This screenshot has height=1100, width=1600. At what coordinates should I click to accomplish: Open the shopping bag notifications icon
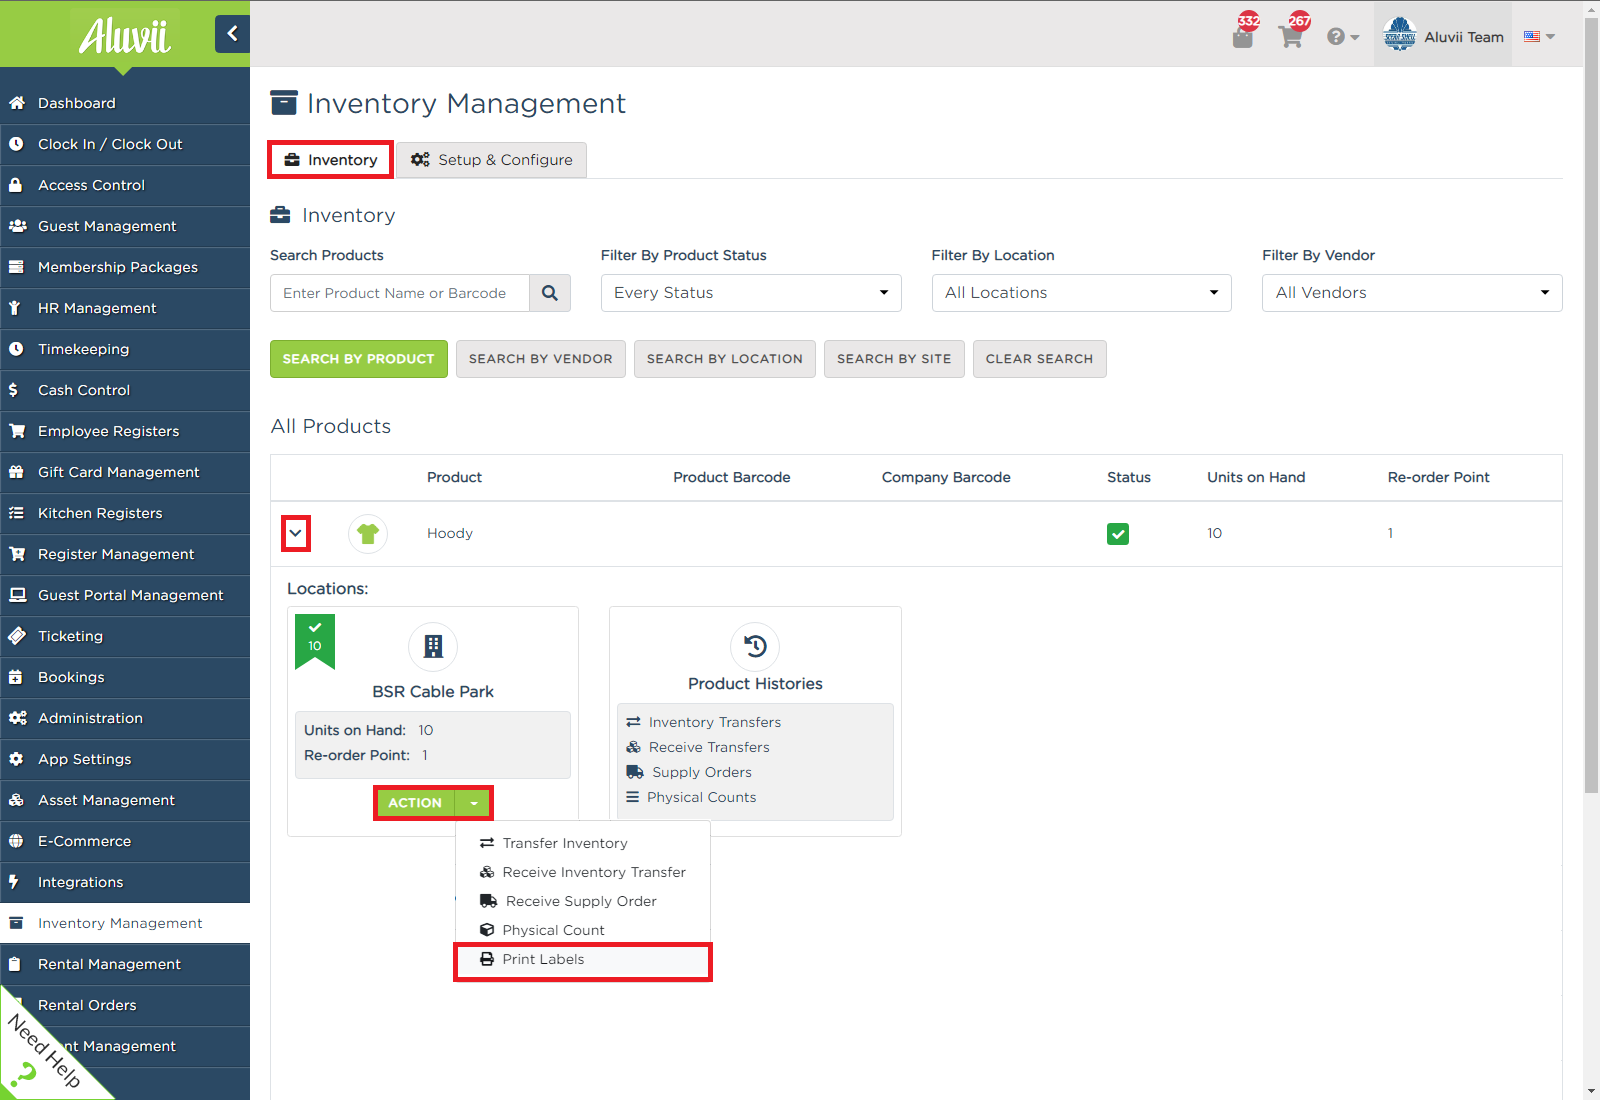click(1243, 36)
